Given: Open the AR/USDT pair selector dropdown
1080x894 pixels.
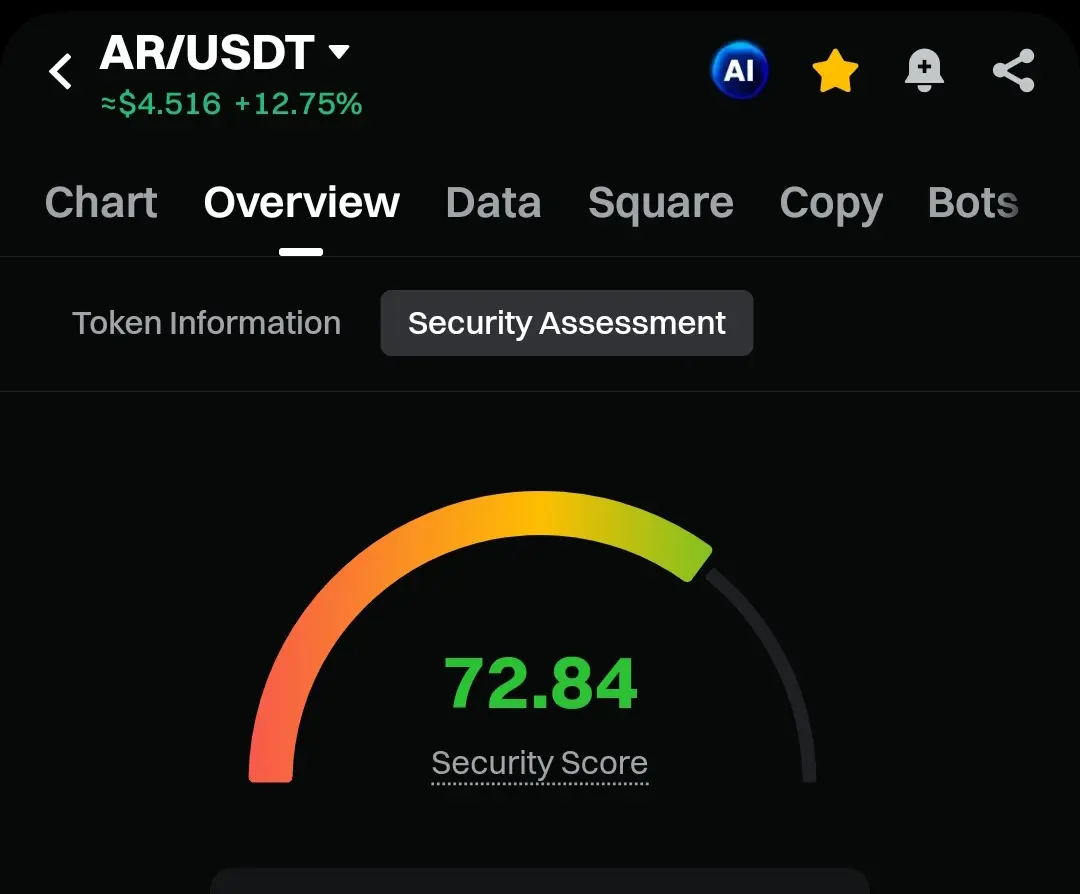Looking at the screenshot, I should [225, 52].
